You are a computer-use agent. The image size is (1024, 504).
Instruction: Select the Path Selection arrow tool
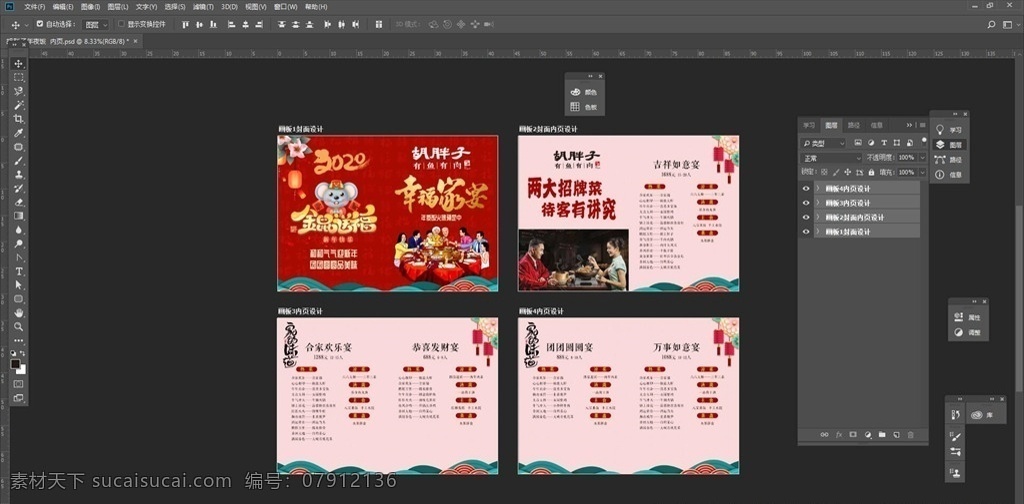click(19, 285)
